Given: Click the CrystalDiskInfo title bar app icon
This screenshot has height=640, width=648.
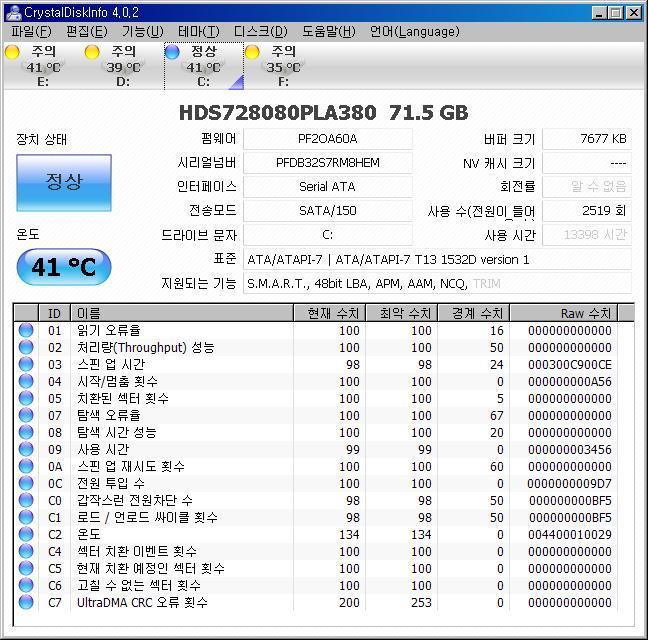Looking at the screenshot, I should pos(14,12).
